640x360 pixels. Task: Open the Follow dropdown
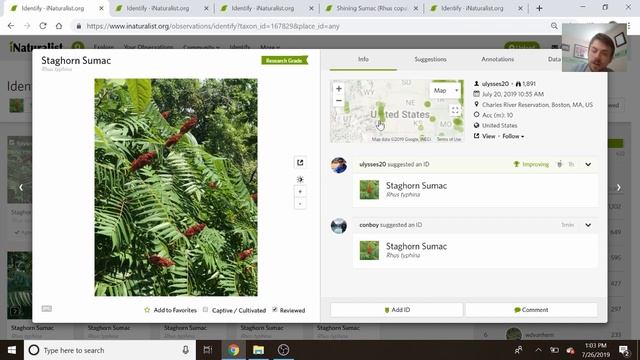click(513, 136)
